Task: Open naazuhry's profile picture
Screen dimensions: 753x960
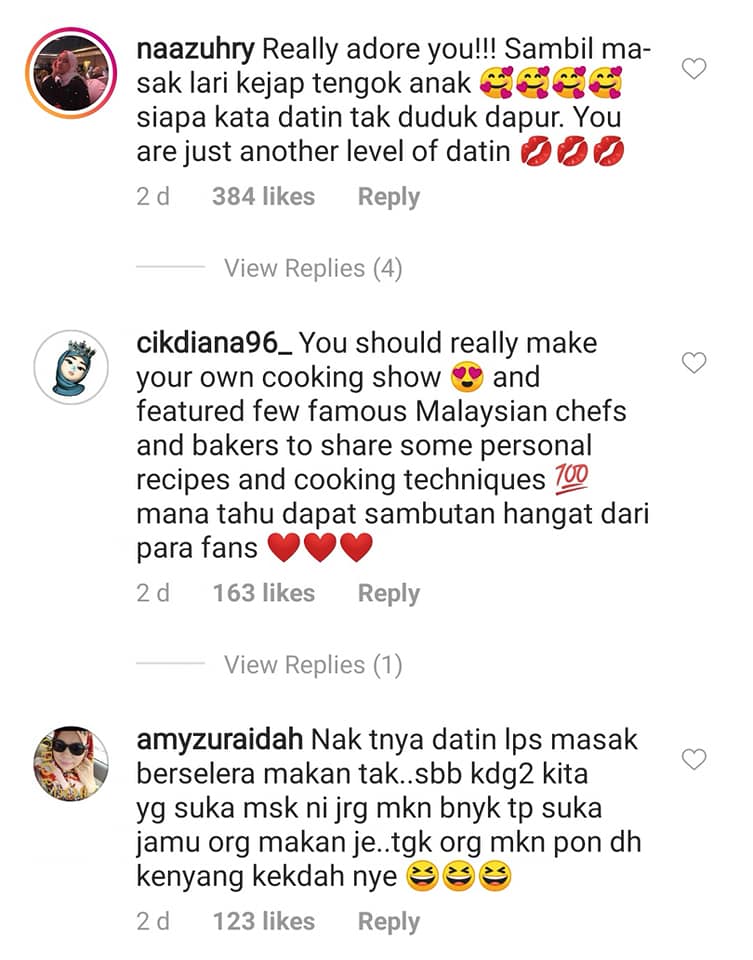Action: pyautogui.click(x=71, y=73)
